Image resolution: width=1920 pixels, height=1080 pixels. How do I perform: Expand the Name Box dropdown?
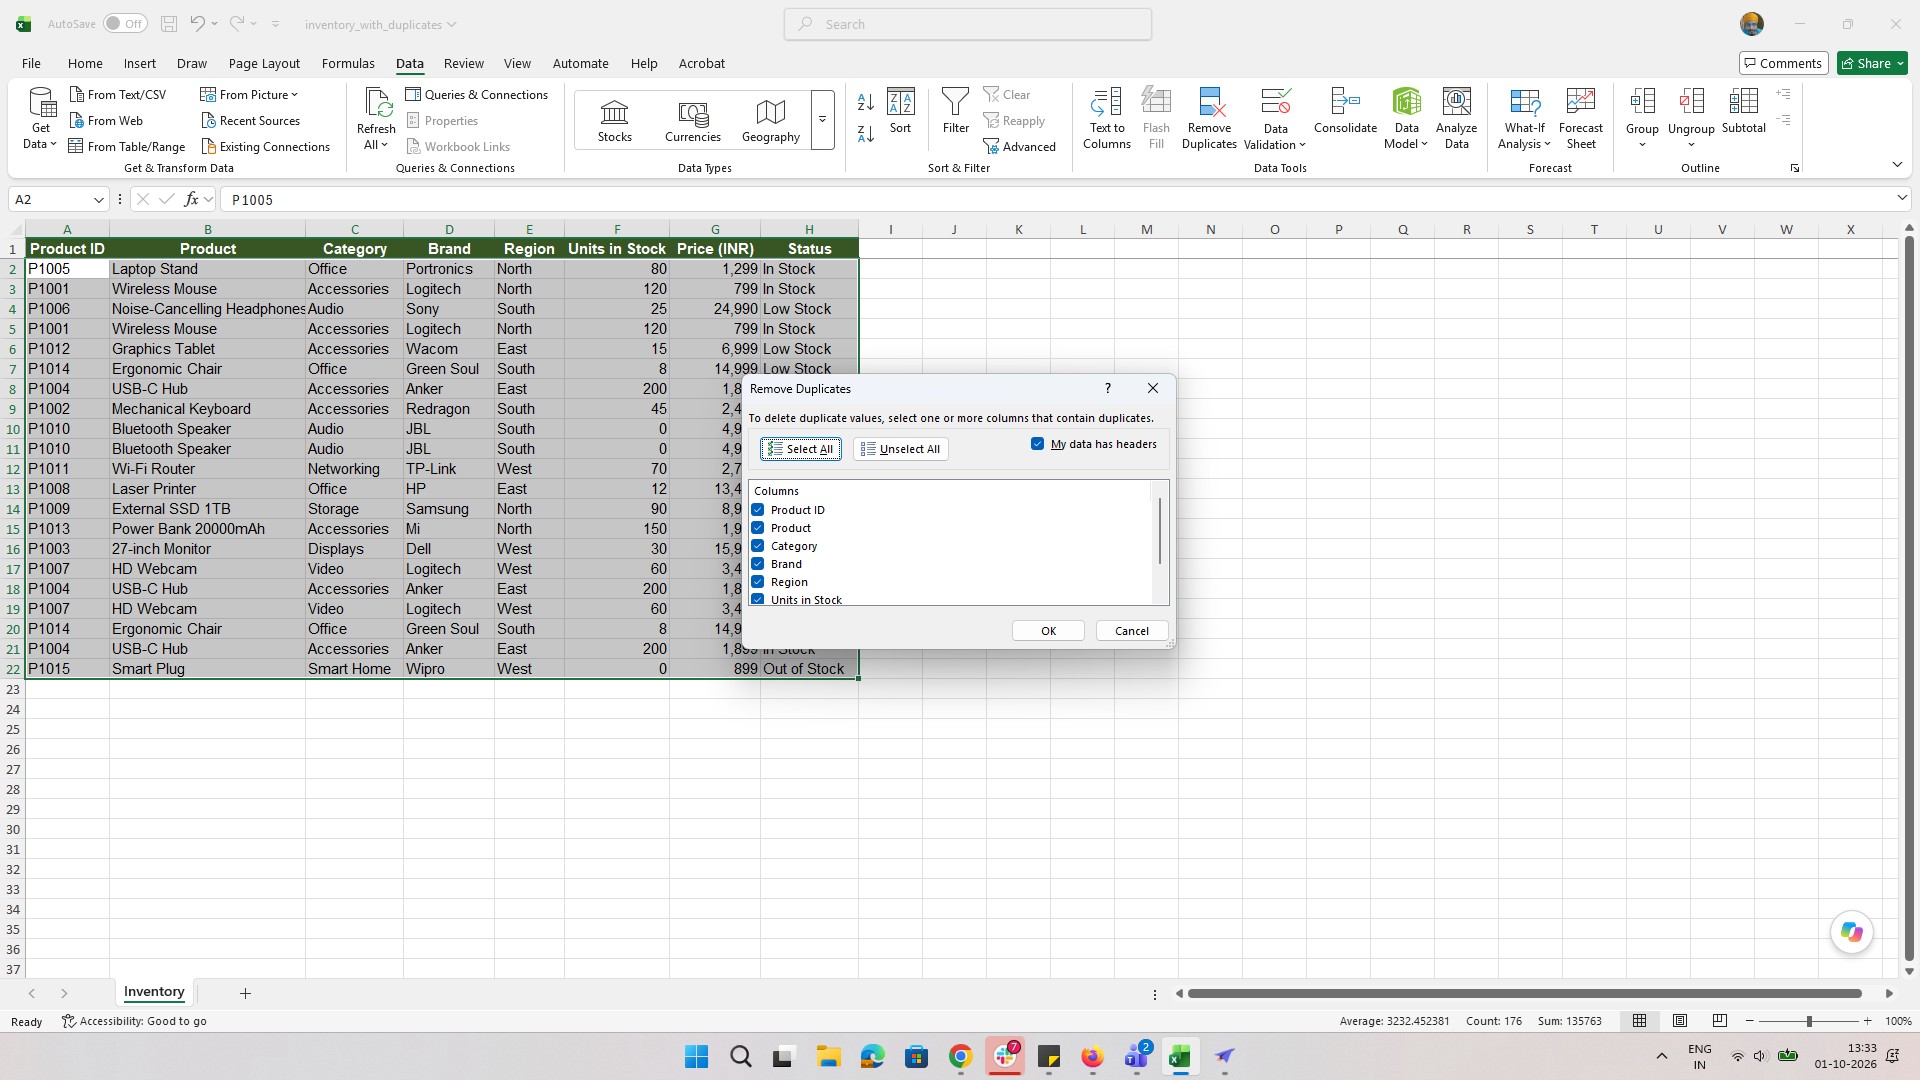98,200
